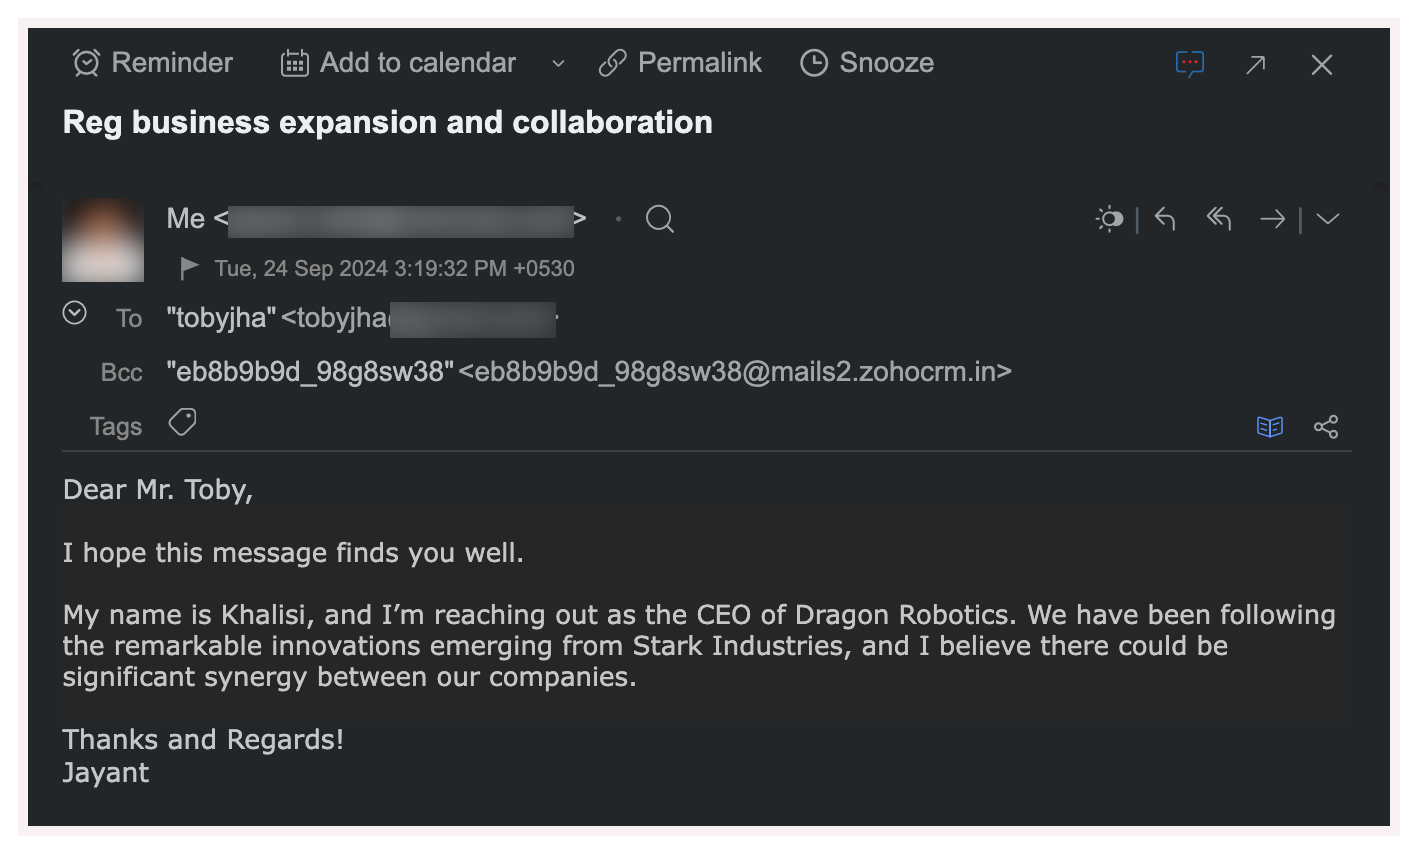
Task: Expand the Add to calendar dropdown arrow
Action: (558, 64)
